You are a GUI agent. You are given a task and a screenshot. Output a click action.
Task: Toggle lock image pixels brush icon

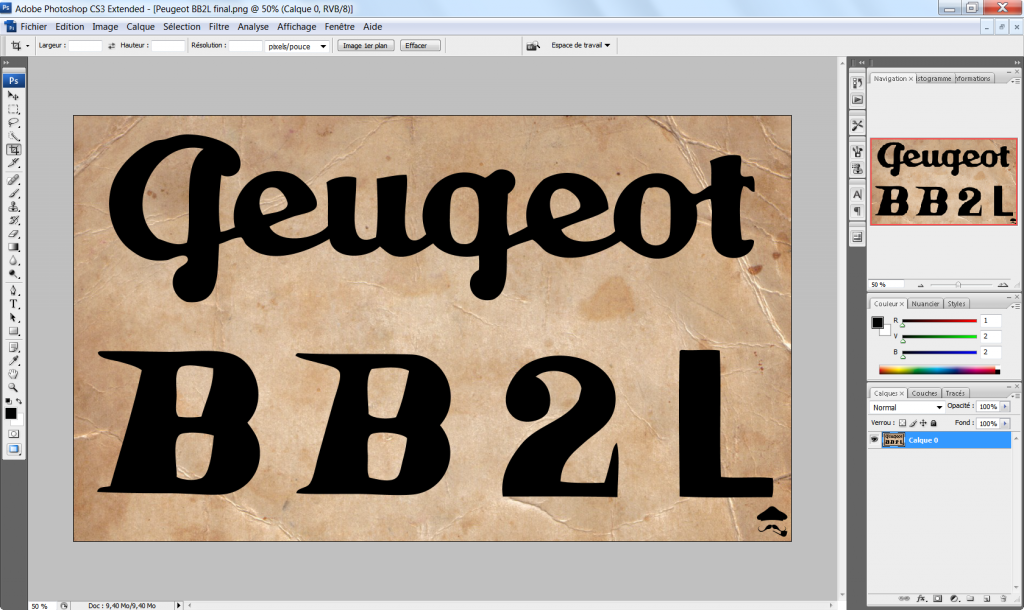point(913,423)
